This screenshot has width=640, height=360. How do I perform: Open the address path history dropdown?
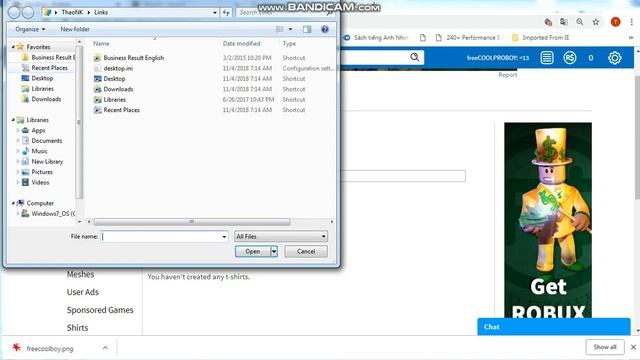click(x=215, y=13)
